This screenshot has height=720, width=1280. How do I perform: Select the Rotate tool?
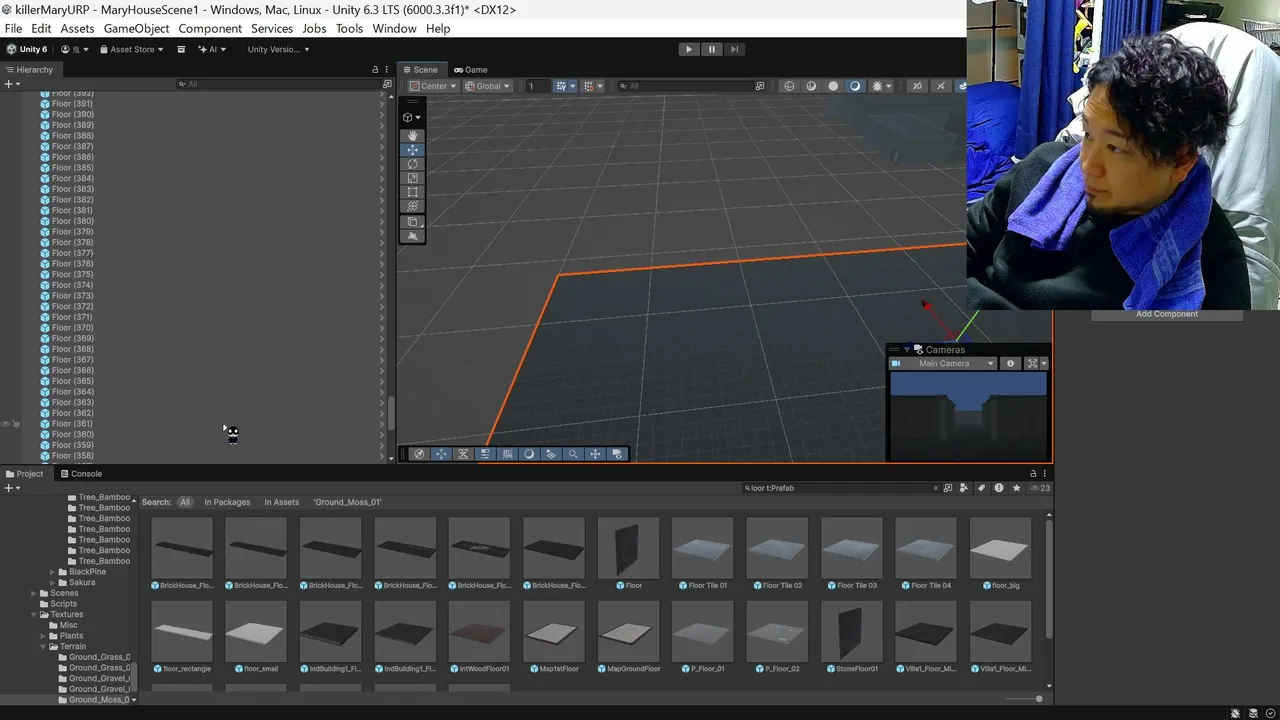(412, 164)
